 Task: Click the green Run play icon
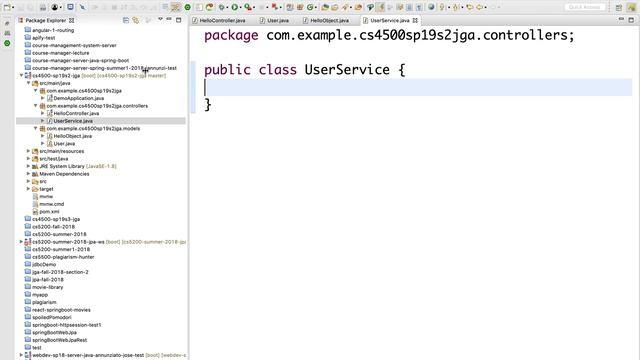tap(235, 7)
